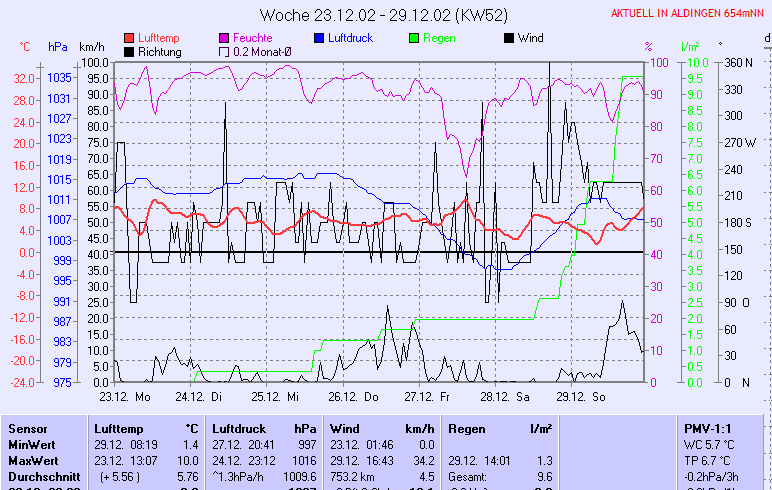Click the MaxWert row label
Image resolution: width=772 pixels, height=490 pixels.
[33, 459]
